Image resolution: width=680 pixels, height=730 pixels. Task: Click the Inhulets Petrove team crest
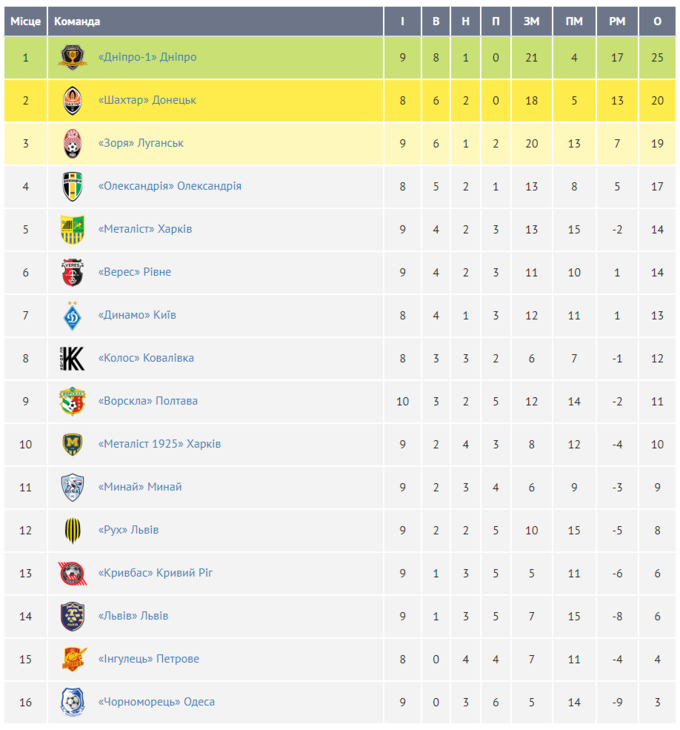pyautogui.click(x=73, y=659)
